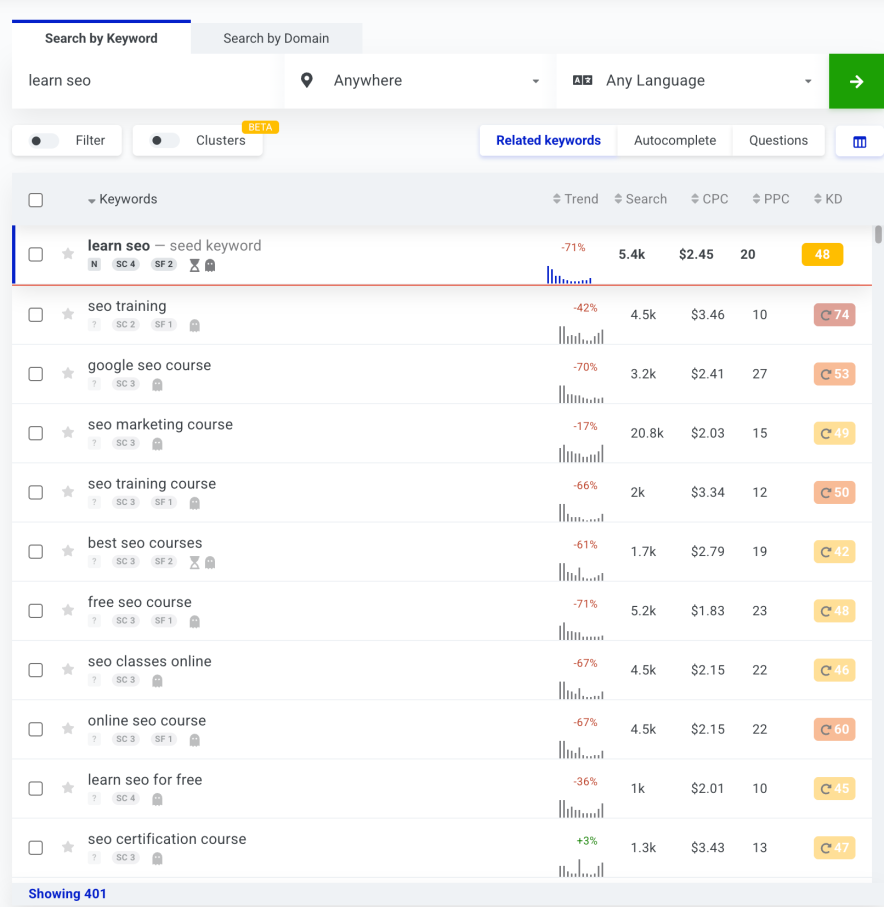
Task: Click the hourglass icon under learn seo
Action: point(194,264)
